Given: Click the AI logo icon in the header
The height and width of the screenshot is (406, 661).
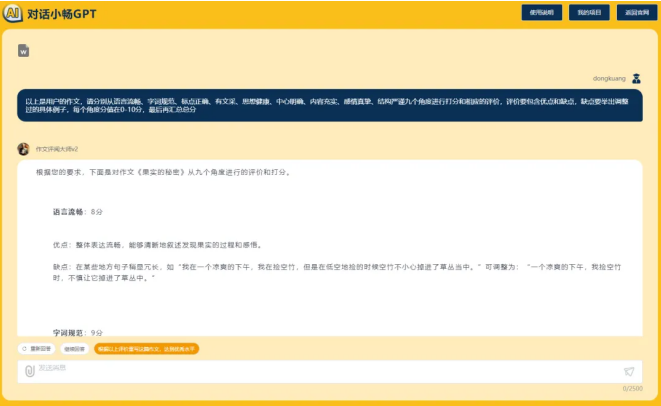Looking at the screenshot, I should click(12, 13).
